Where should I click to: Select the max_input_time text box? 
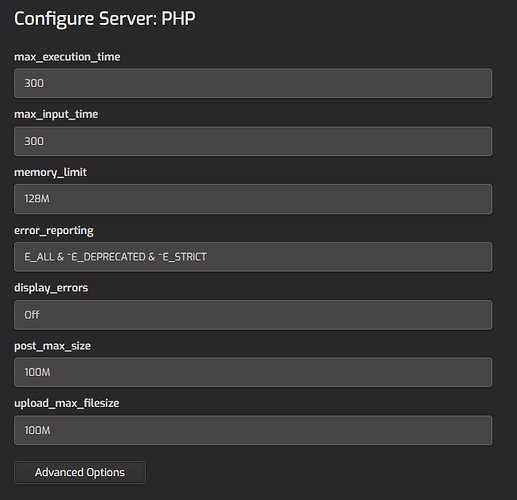(x=253, y=141)
